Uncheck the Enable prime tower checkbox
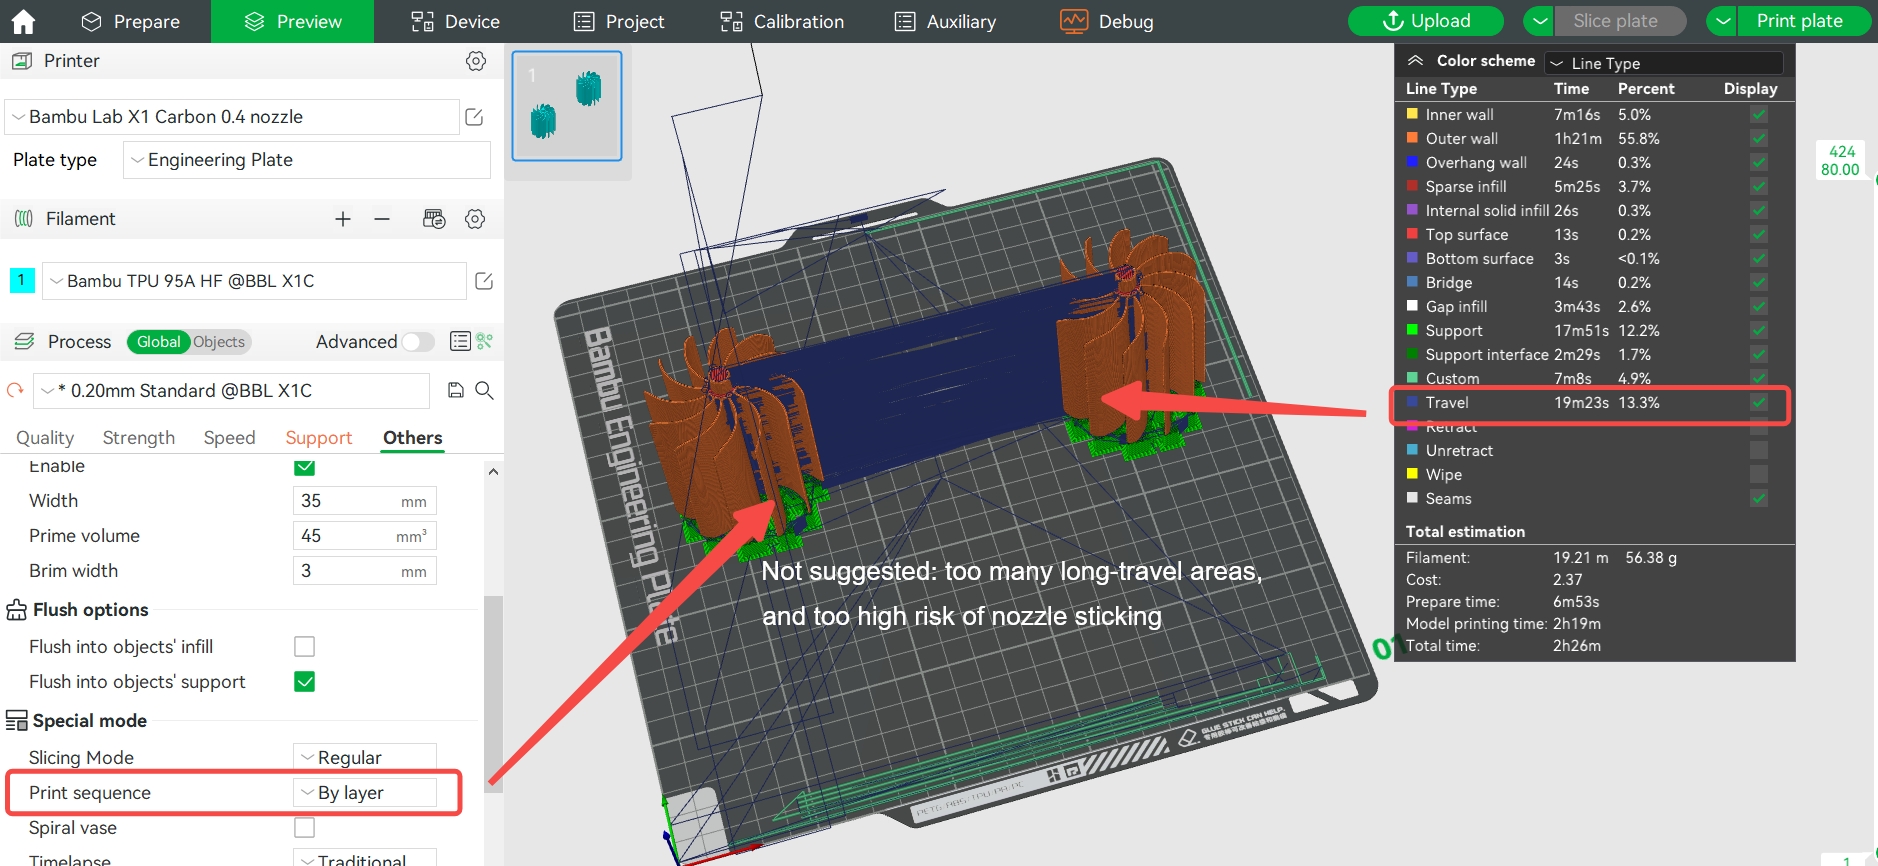 tap(305, 467)
